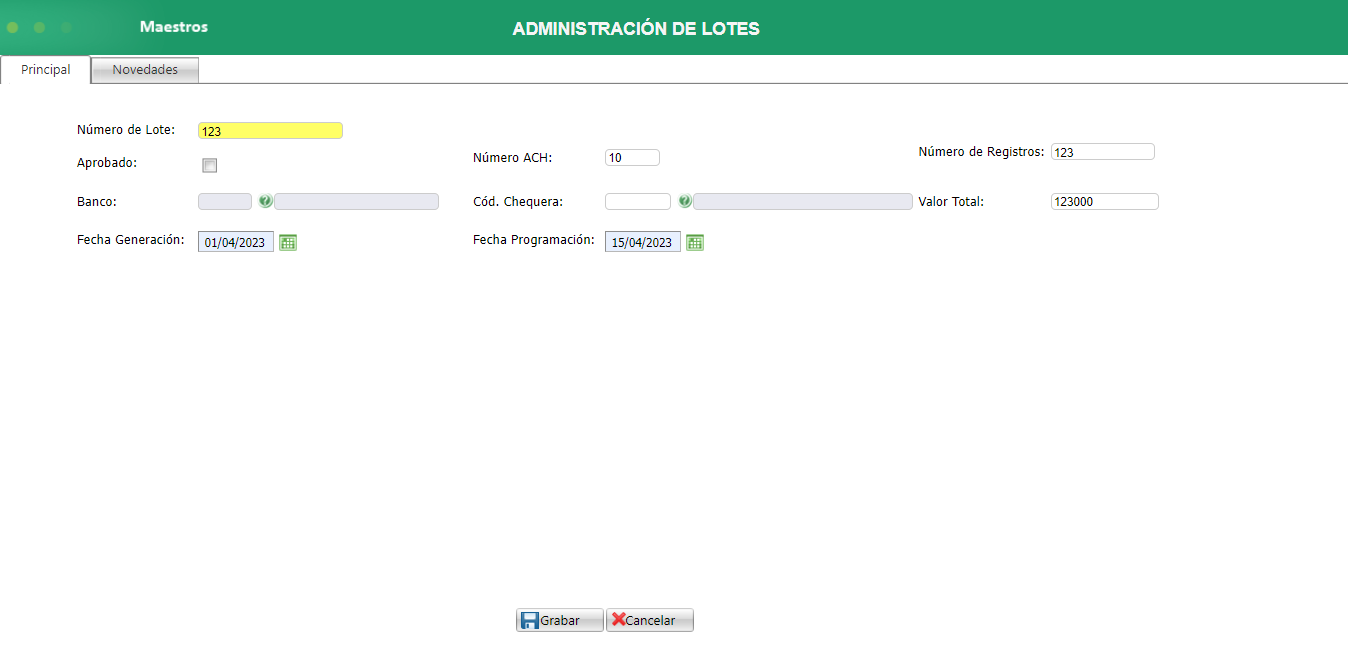The height and width of the screenshot is (657, 1348).
Task: Click the Valor Total input field
Action: (x=1104, y=200)
